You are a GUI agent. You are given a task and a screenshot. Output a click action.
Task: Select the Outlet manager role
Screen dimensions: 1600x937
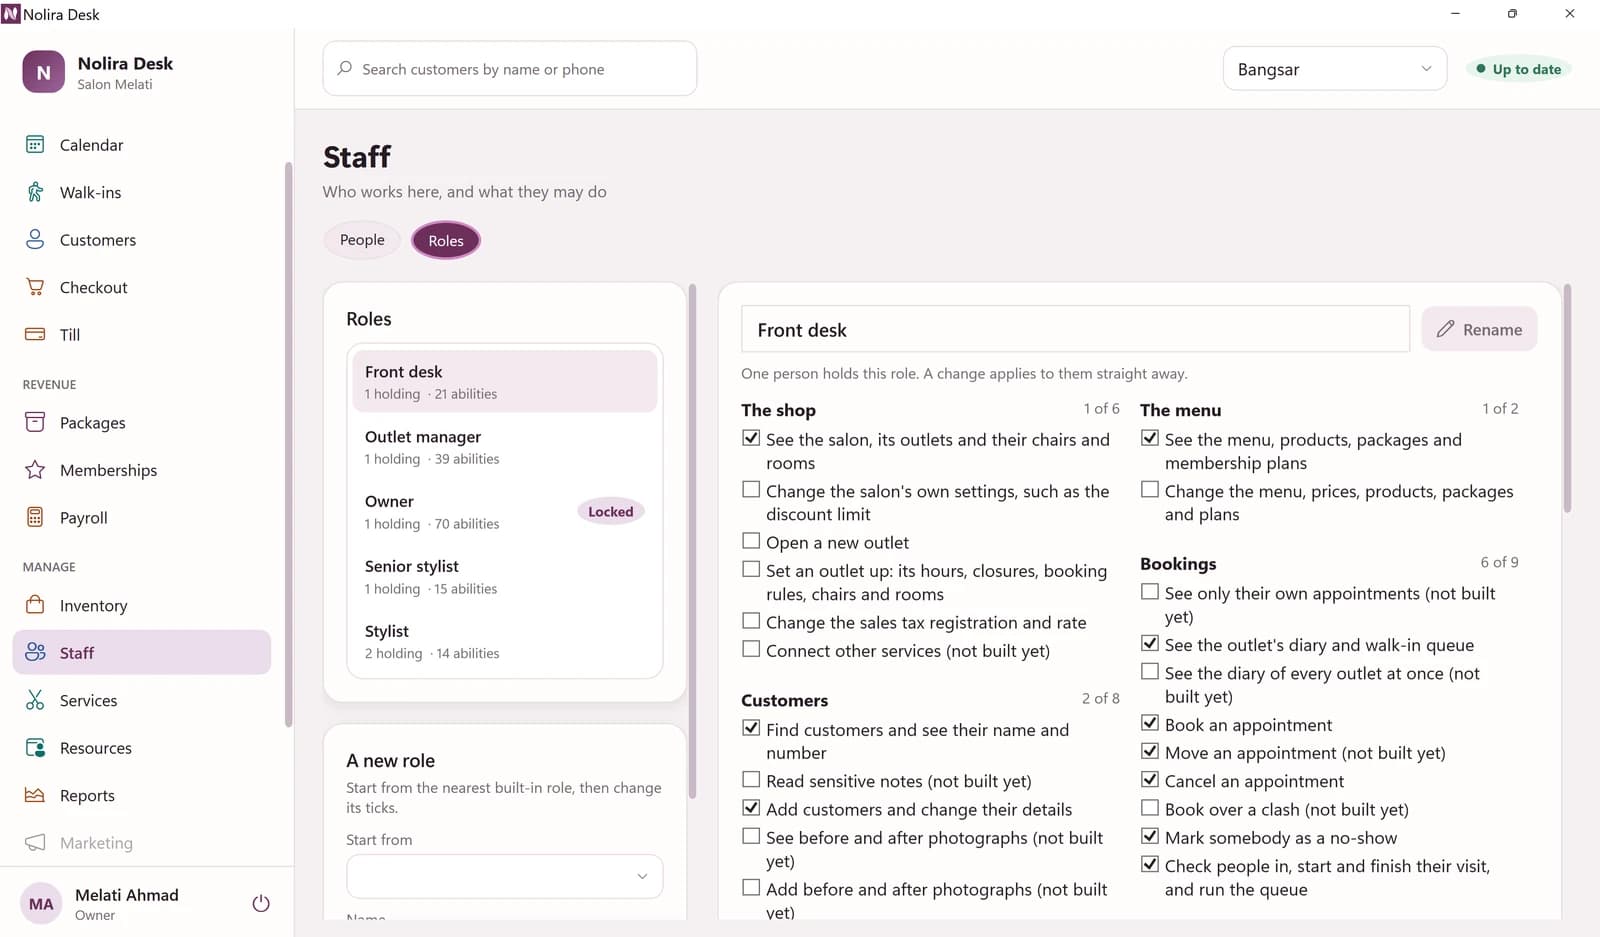click(x=504, y=447)
